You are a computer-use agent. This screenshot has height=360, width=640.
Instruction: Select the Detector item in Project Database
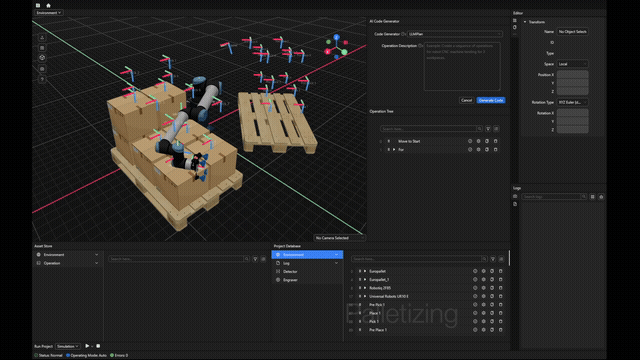pyautogui.click(x=307, y=271)
